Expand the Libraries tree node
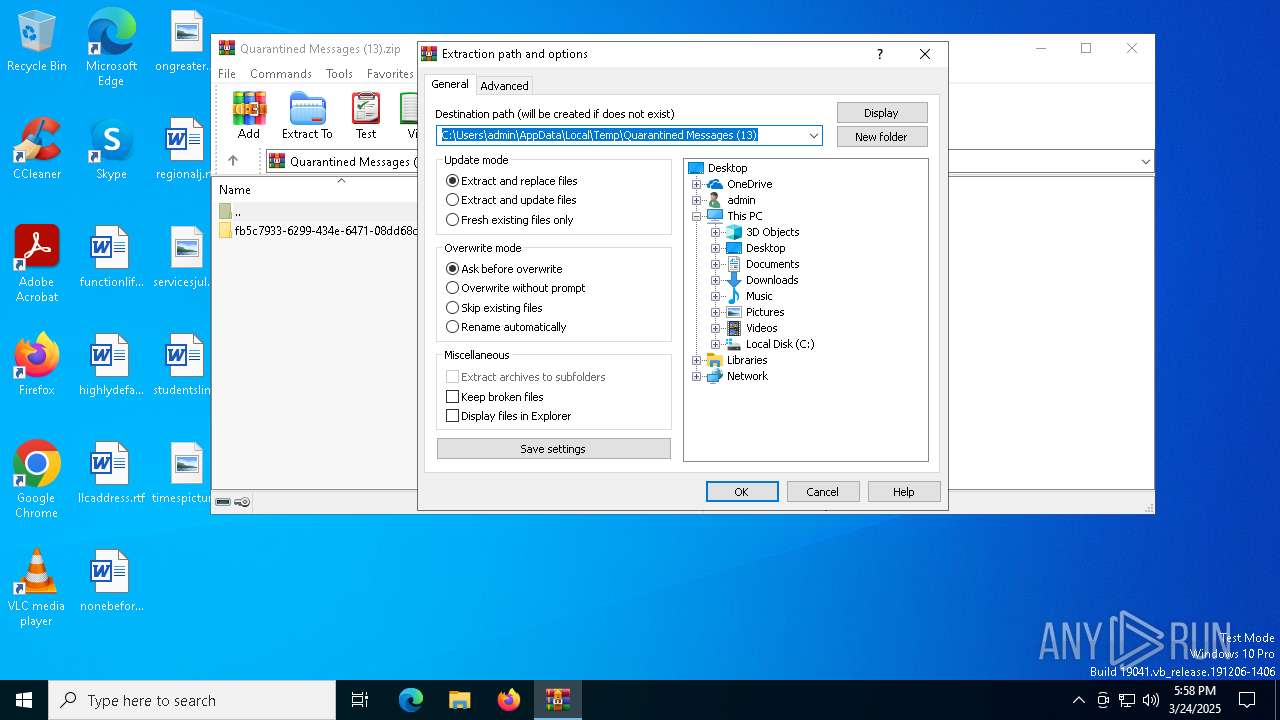The width and height of the screenshot is (1280, 720). tap(697, 360)
